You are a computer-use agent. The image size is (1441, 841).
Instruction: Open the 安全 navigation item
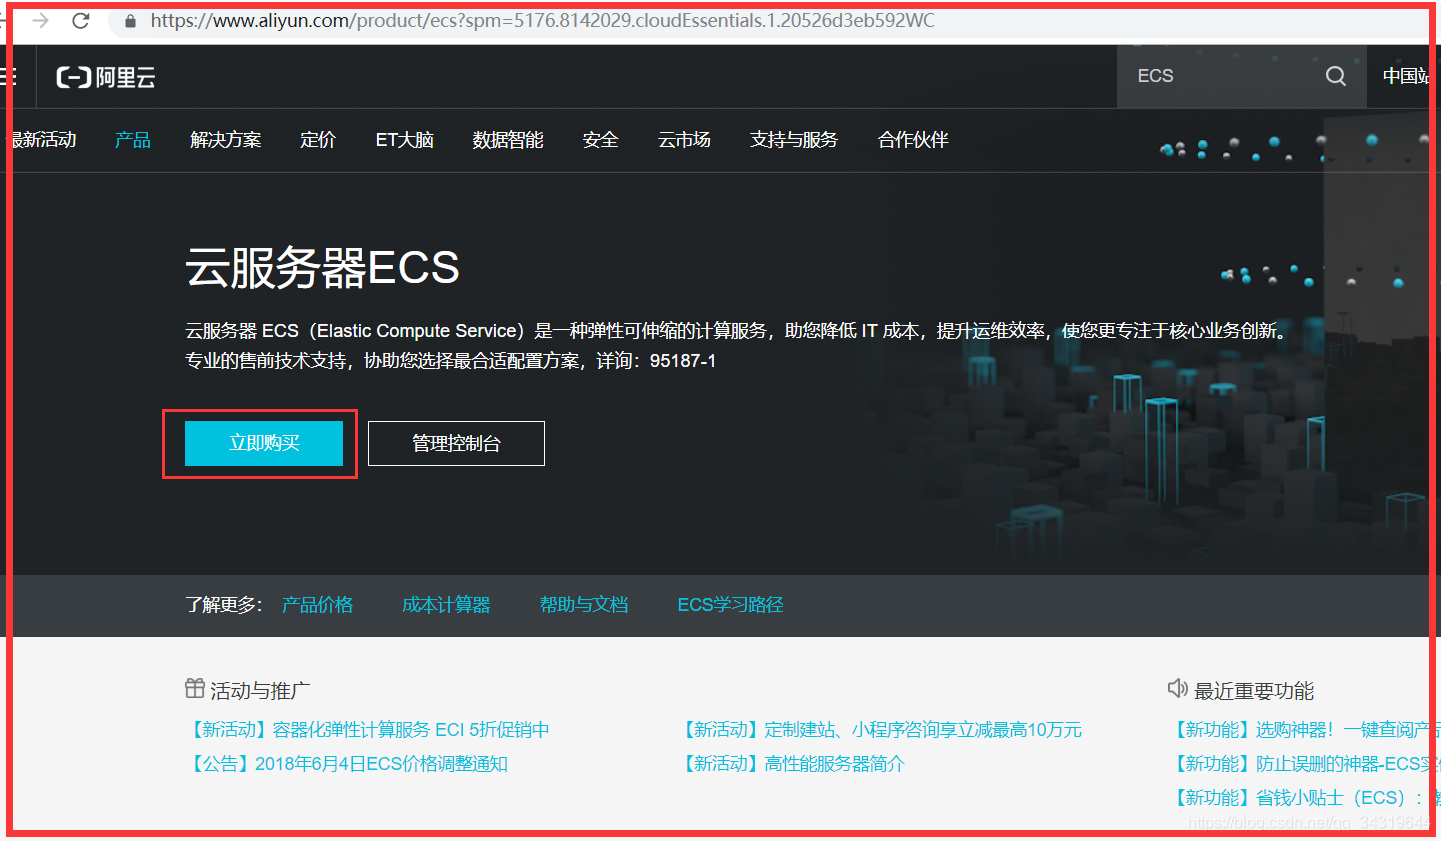(601, 140)
